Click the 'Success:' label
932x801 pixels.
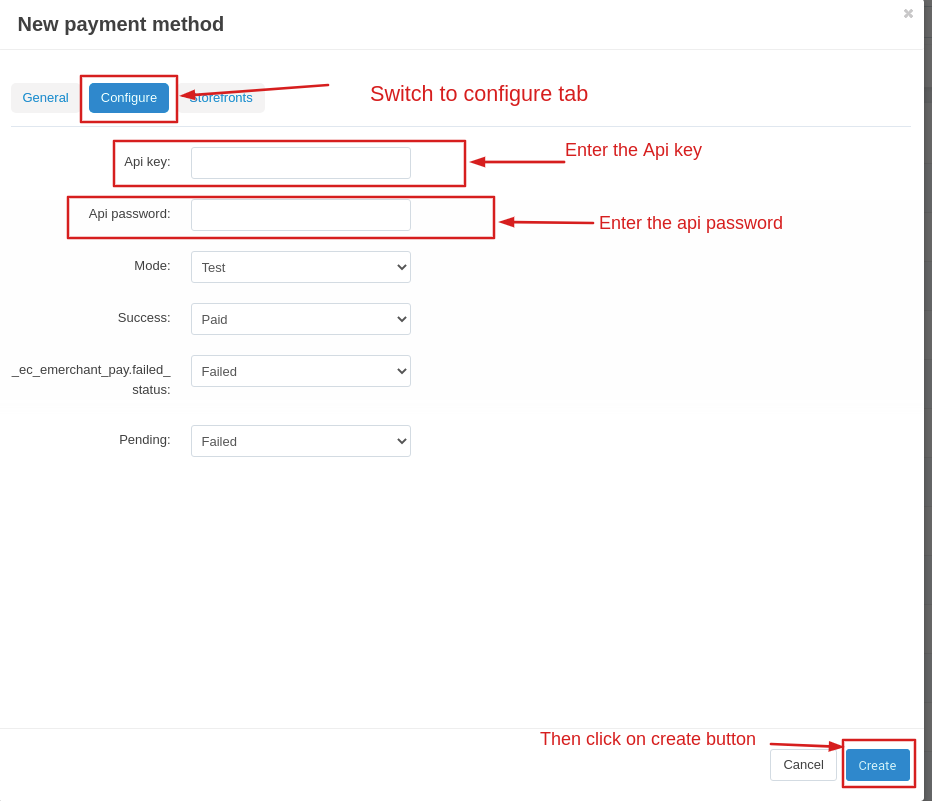click(144, 318)
